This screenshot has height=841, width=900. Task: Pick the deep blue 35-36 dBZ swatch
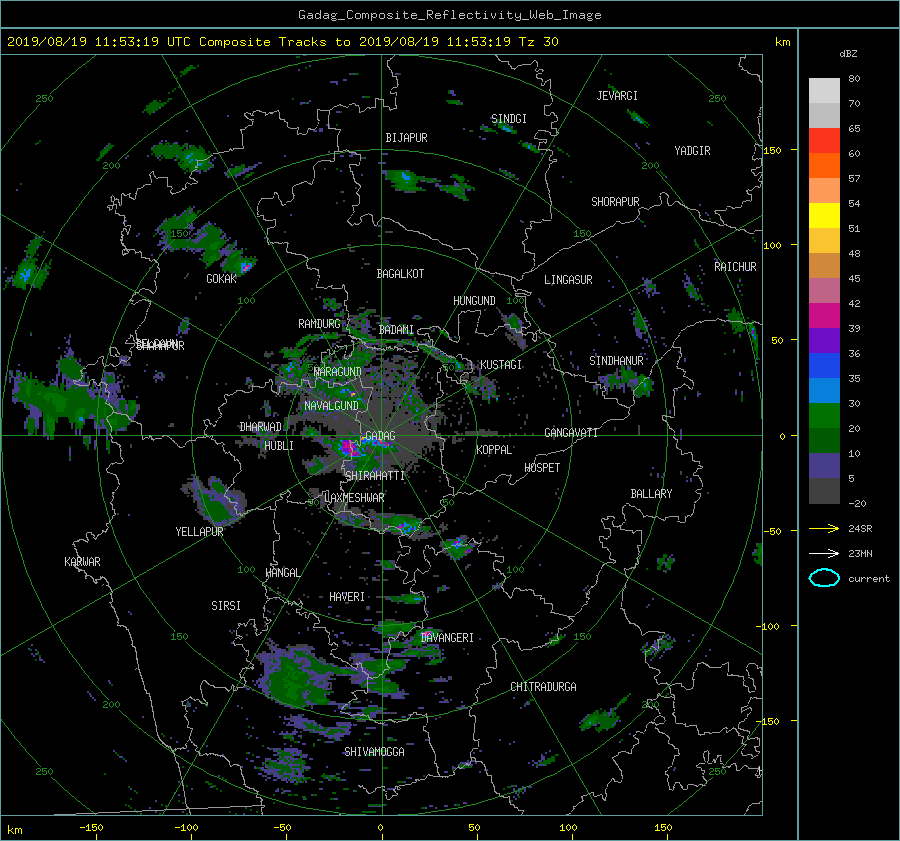824,366
